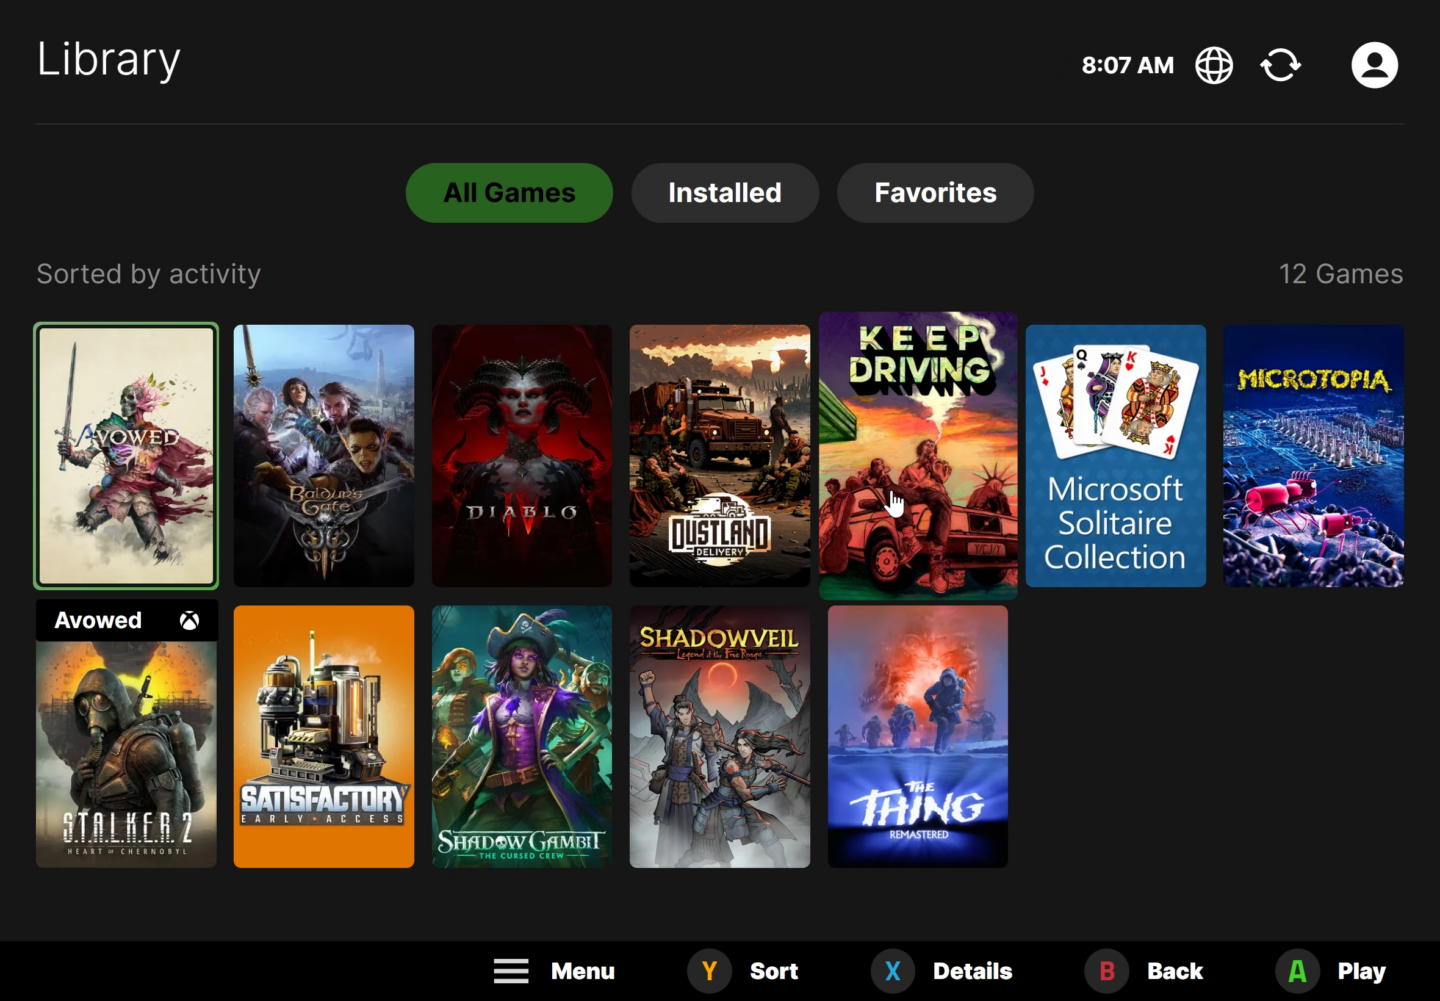Screen dimensions: 1440x1001
Task: Launch Baldur's Gate 3 from its tile
Action: 323,455
